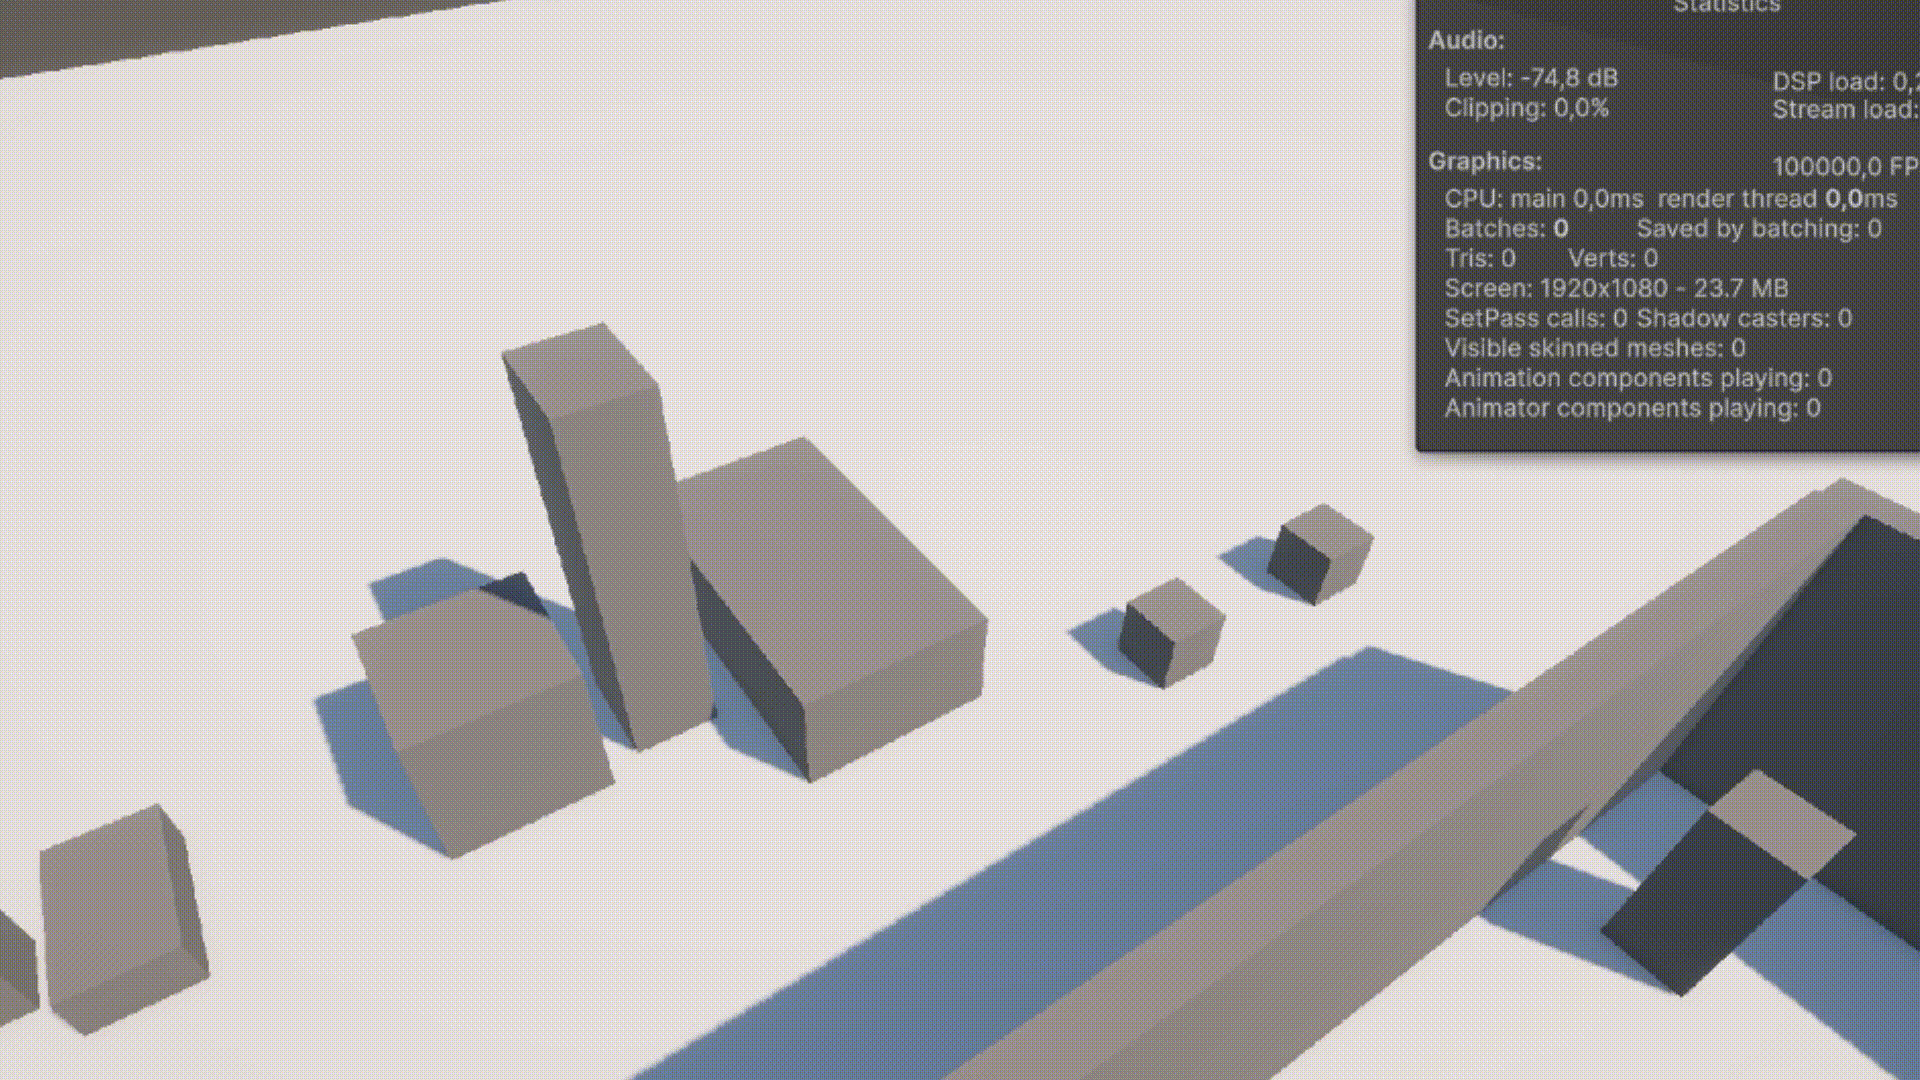The height and width of the screenshot is (1080, 1920).
Task: Click the Batches count line
Action: point(1506,229)
